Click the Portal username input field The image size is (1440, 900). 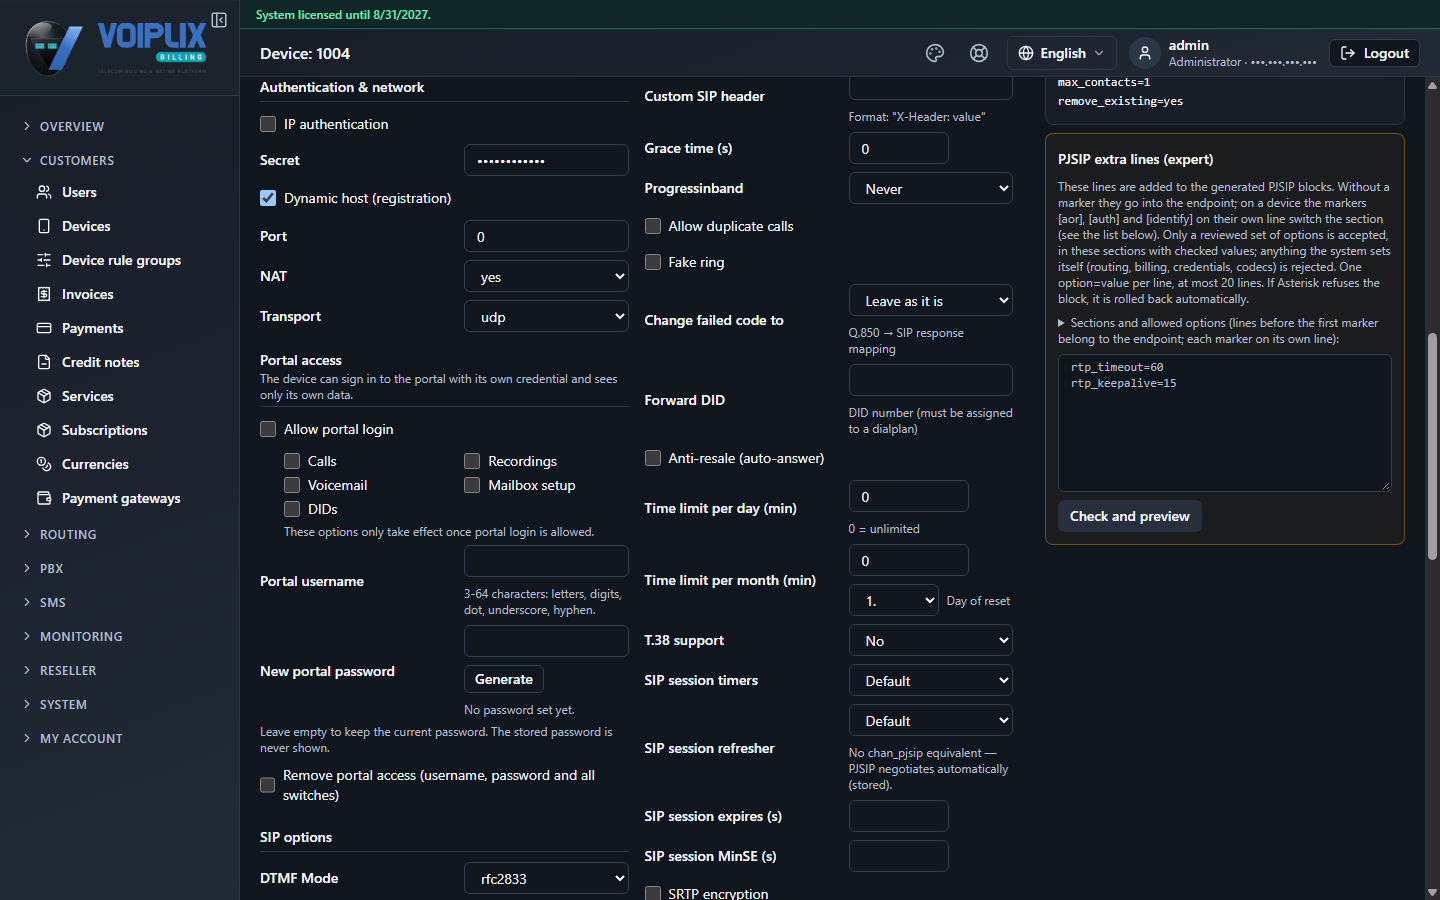(546, 561)
